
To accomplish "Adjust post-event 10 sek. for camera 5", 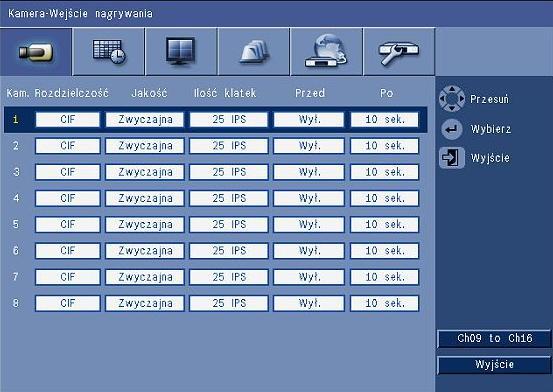I will (x=384, y=224).
